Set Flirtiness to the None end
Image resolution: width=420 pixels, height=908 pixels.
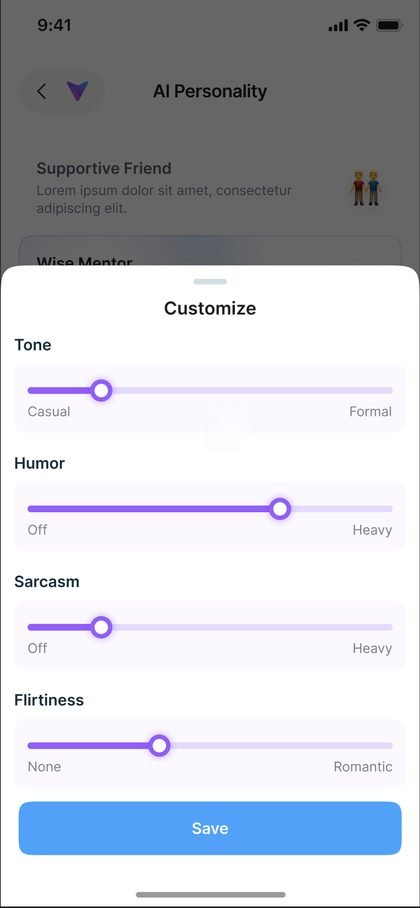(x=29, y=745)
